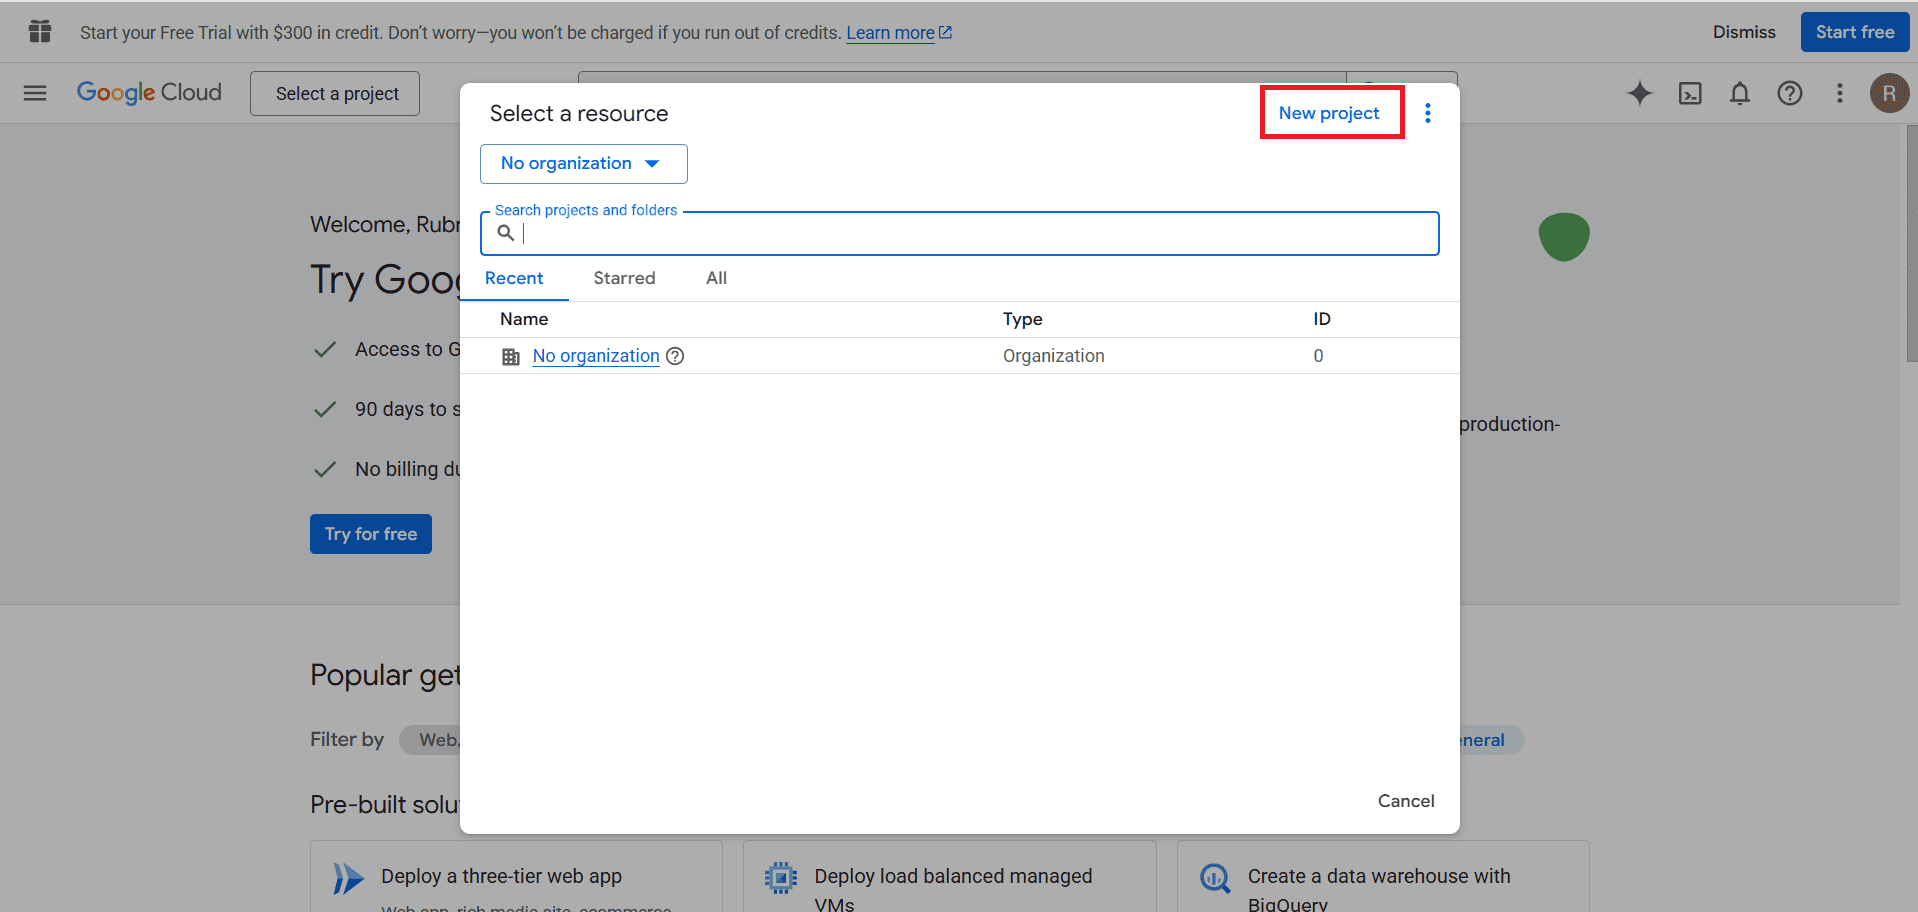This screenshot has height=912, width=1918.
Task: Switch to the Recent tab
Action: click(x=514, y=278)
